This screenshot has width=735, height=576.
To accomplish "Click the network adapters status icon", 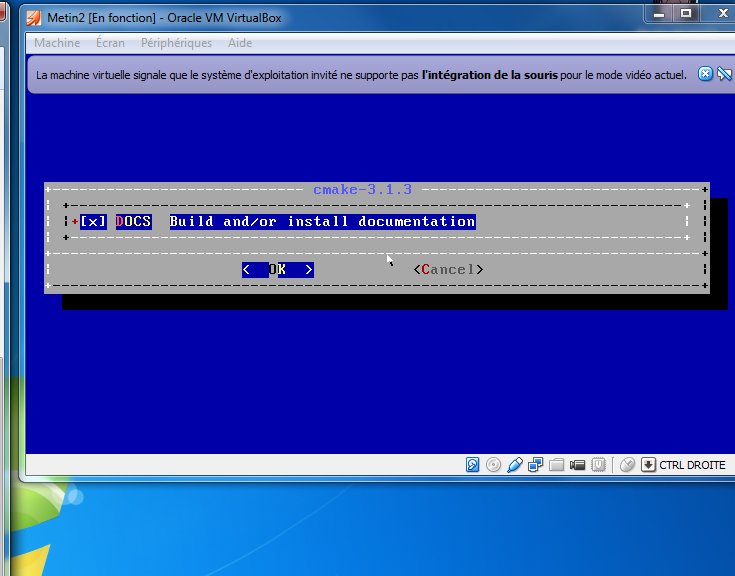I will tap(535, 465).
